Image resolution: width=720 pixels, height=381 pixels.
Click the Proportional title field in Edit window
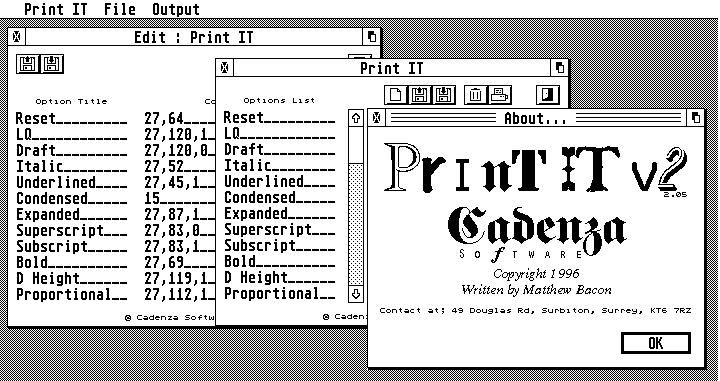pyautogui.click(x=72, y=295)
